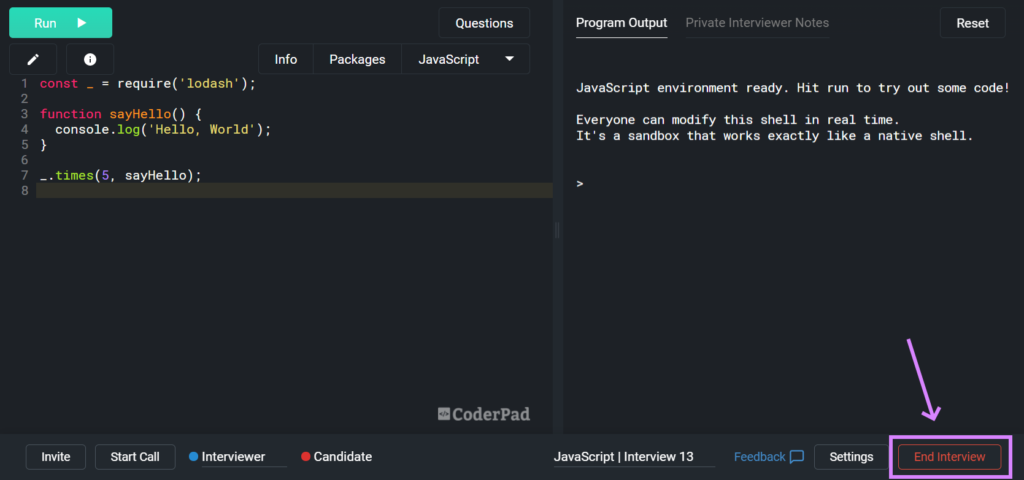Screen dimensions: 1024x480
Task: Open Private Interviewer Notes tab
Action: click(x=758, y=23)
